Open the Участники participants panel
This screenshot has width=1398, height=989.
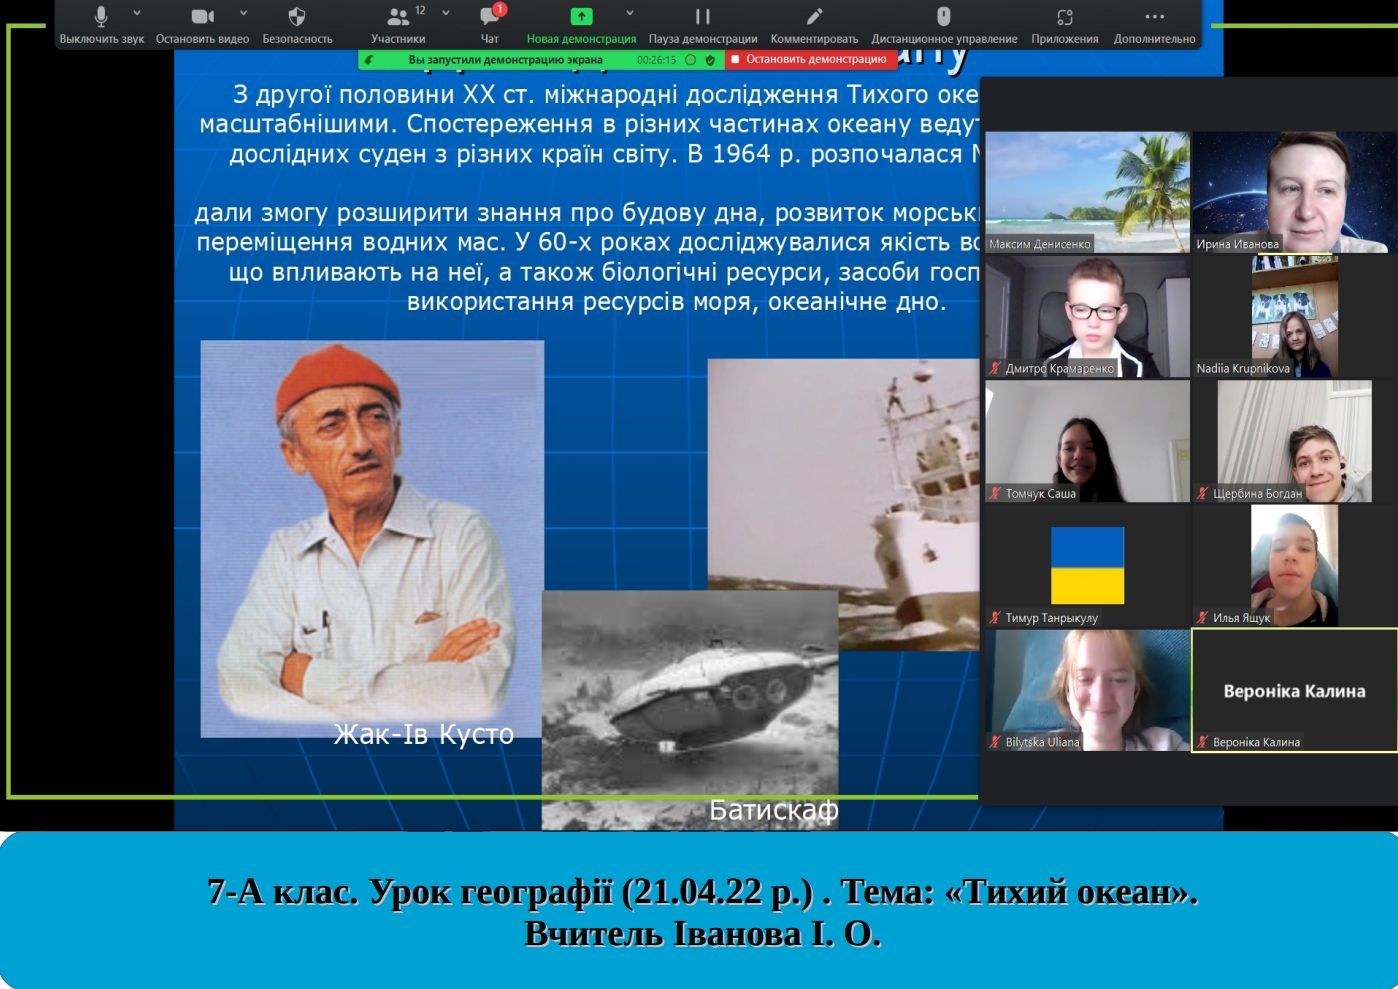pos(398,18)
